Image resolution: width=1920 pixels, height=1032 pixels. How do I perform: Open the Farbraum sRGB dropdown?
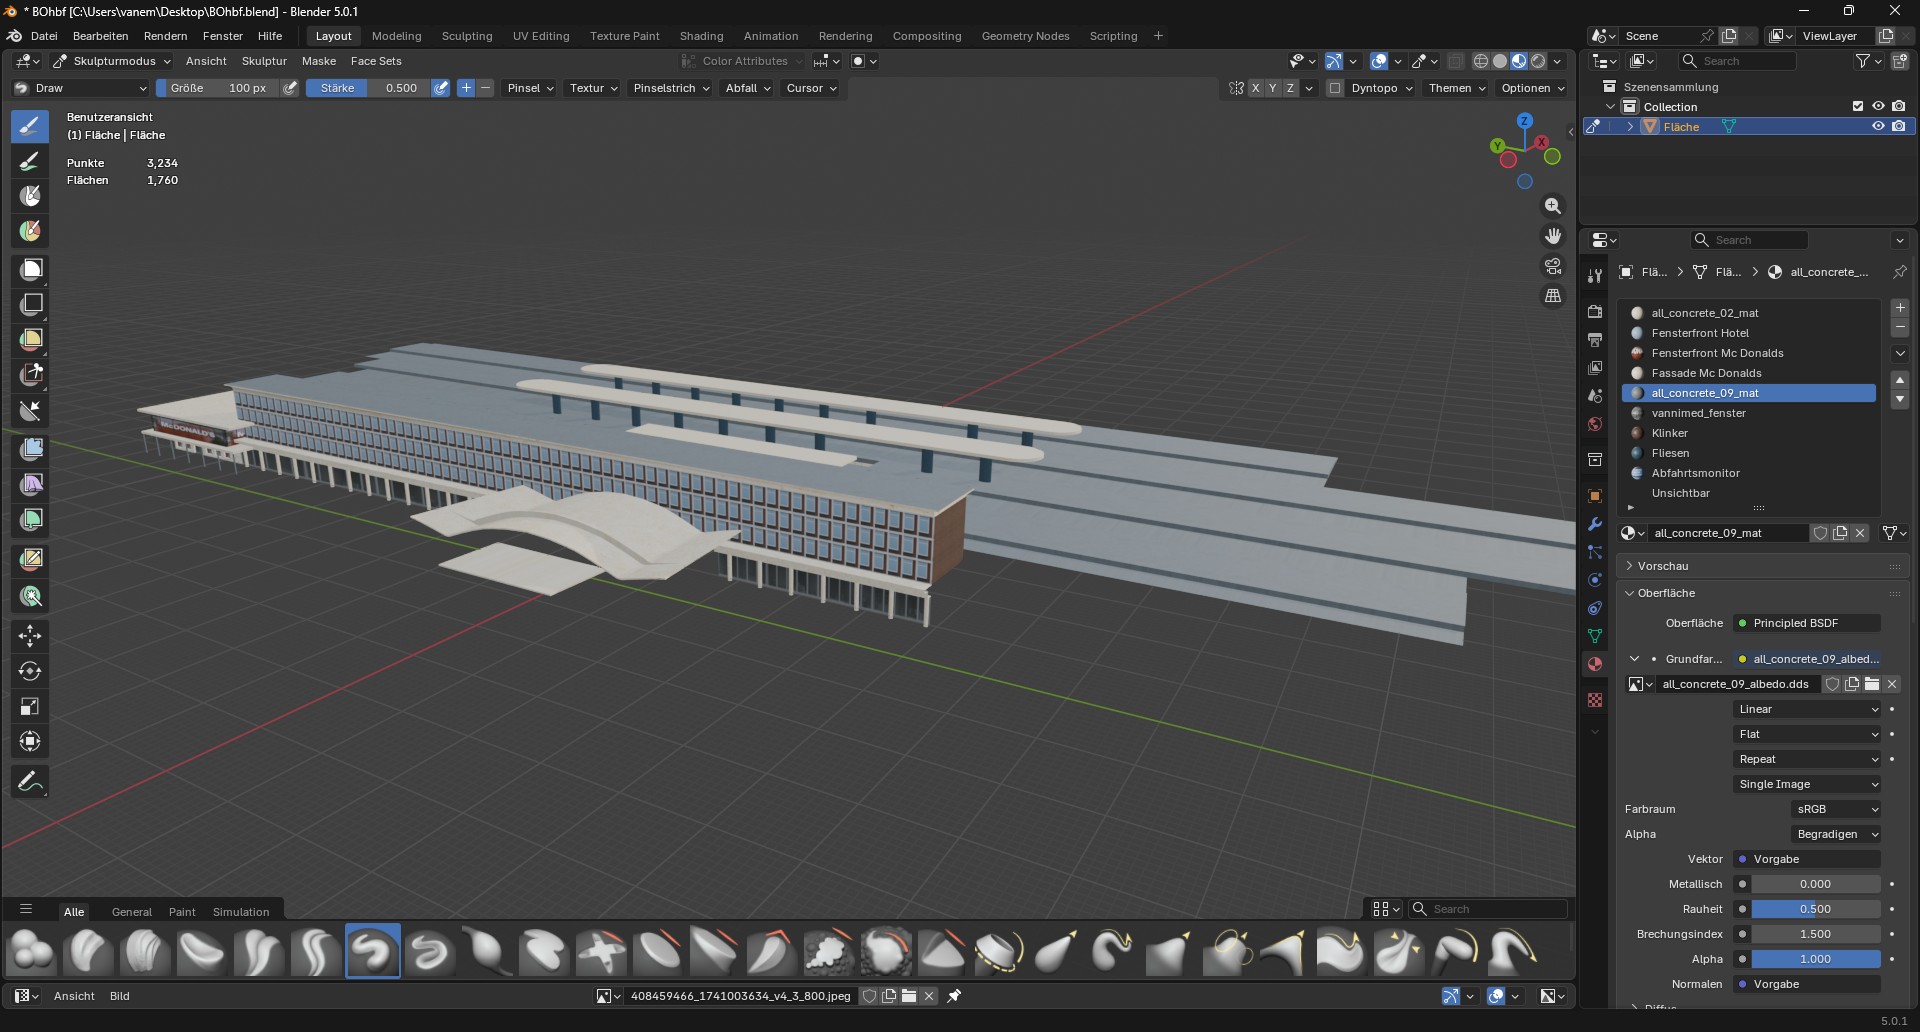coord(1836,810)
